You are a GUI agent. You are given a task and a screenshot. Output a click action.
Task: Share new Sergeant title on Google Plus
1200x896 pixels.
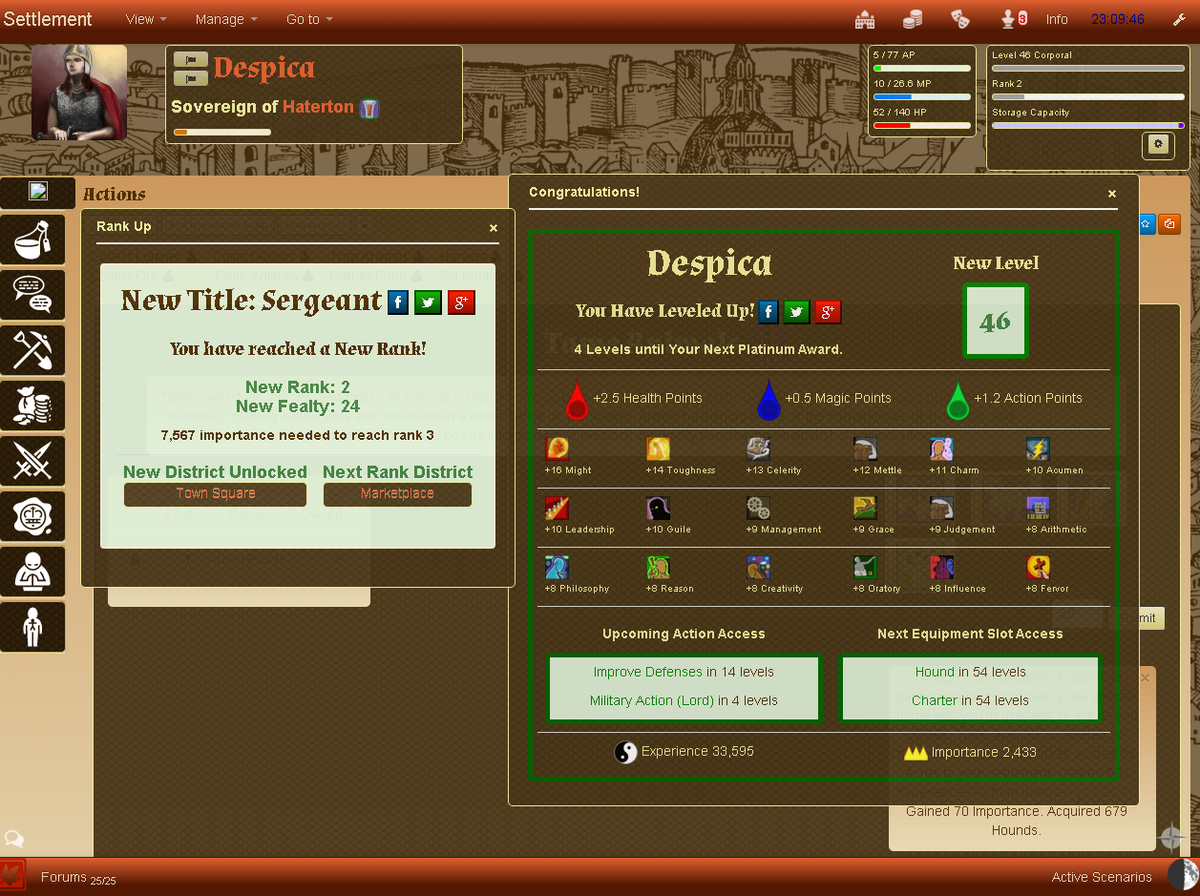[x=461, y=302]
